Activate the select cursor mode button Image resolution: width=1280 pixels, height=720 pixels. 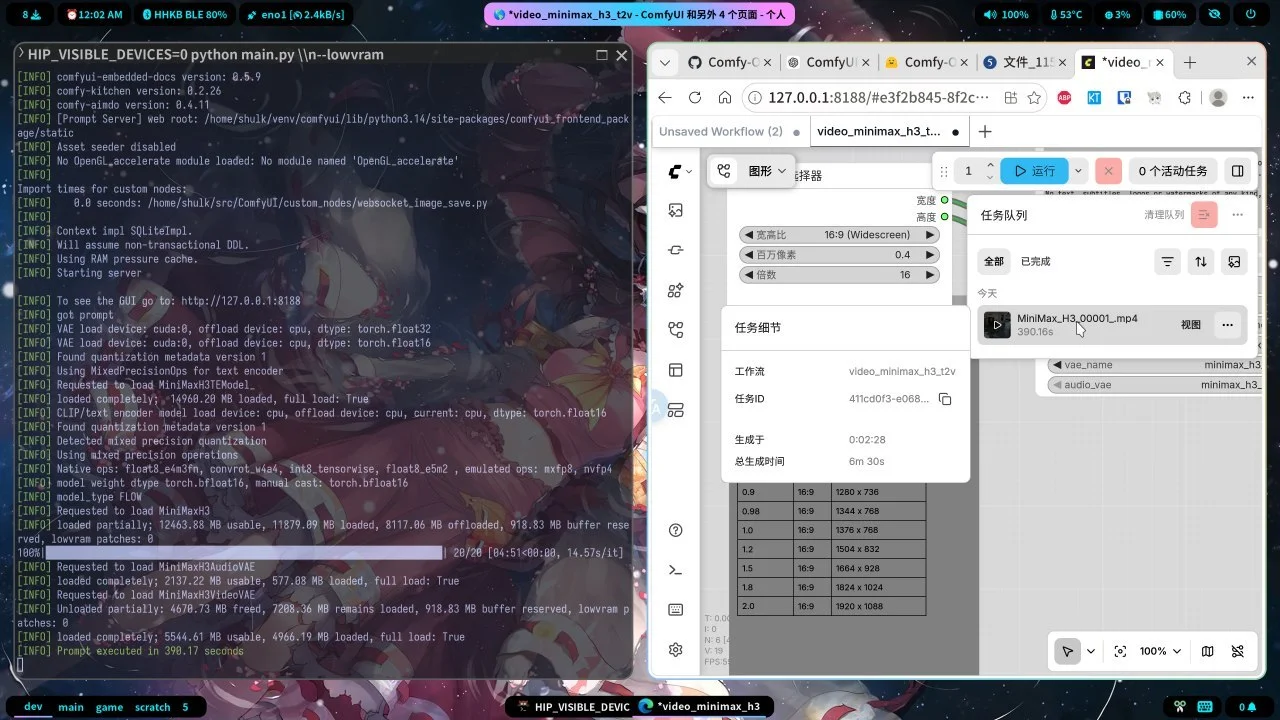pyautogui.click(x=1067, y=651)
